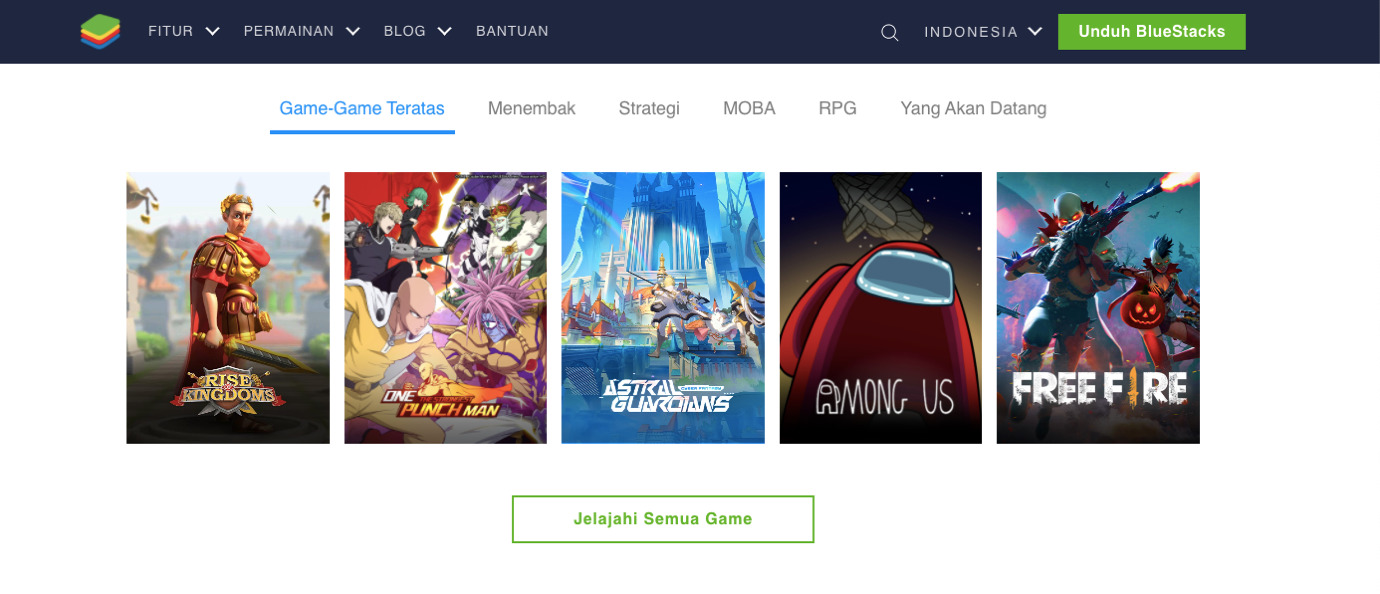Select the MOBA tab

click(x=749, y=108)
